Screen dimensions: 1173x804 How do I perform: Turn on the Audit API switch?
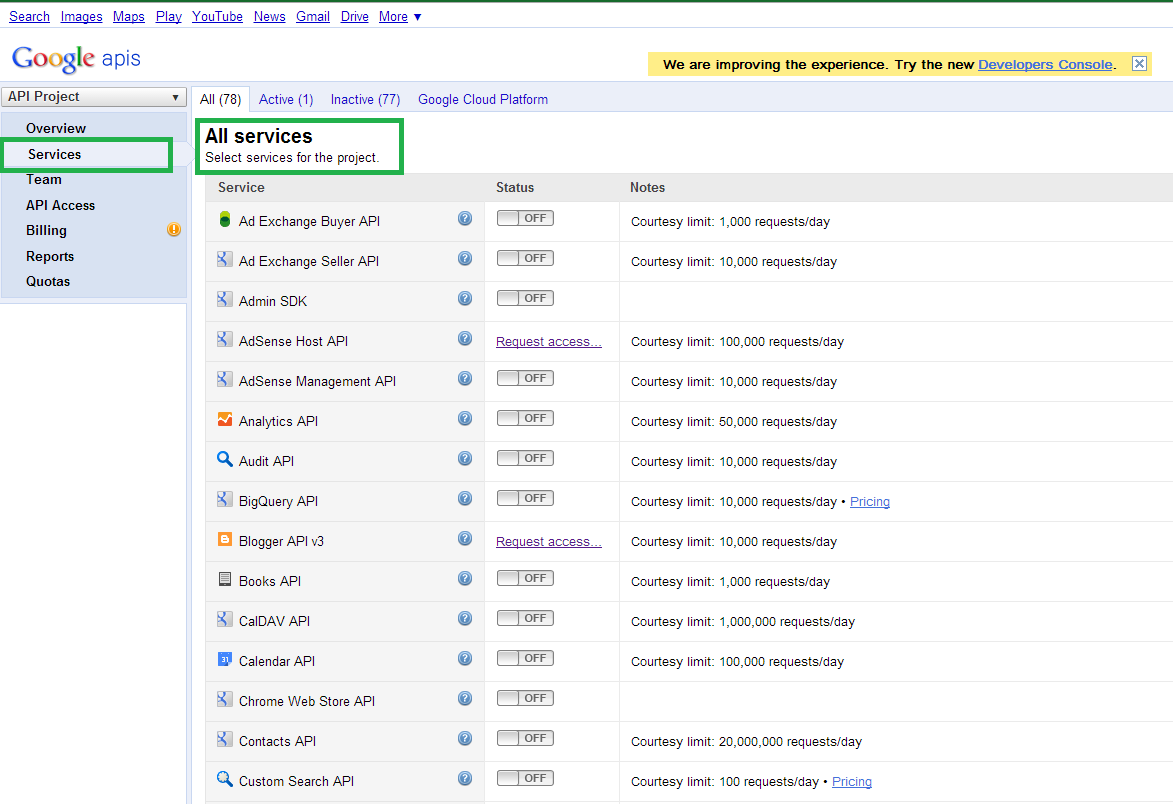[525, 458]
